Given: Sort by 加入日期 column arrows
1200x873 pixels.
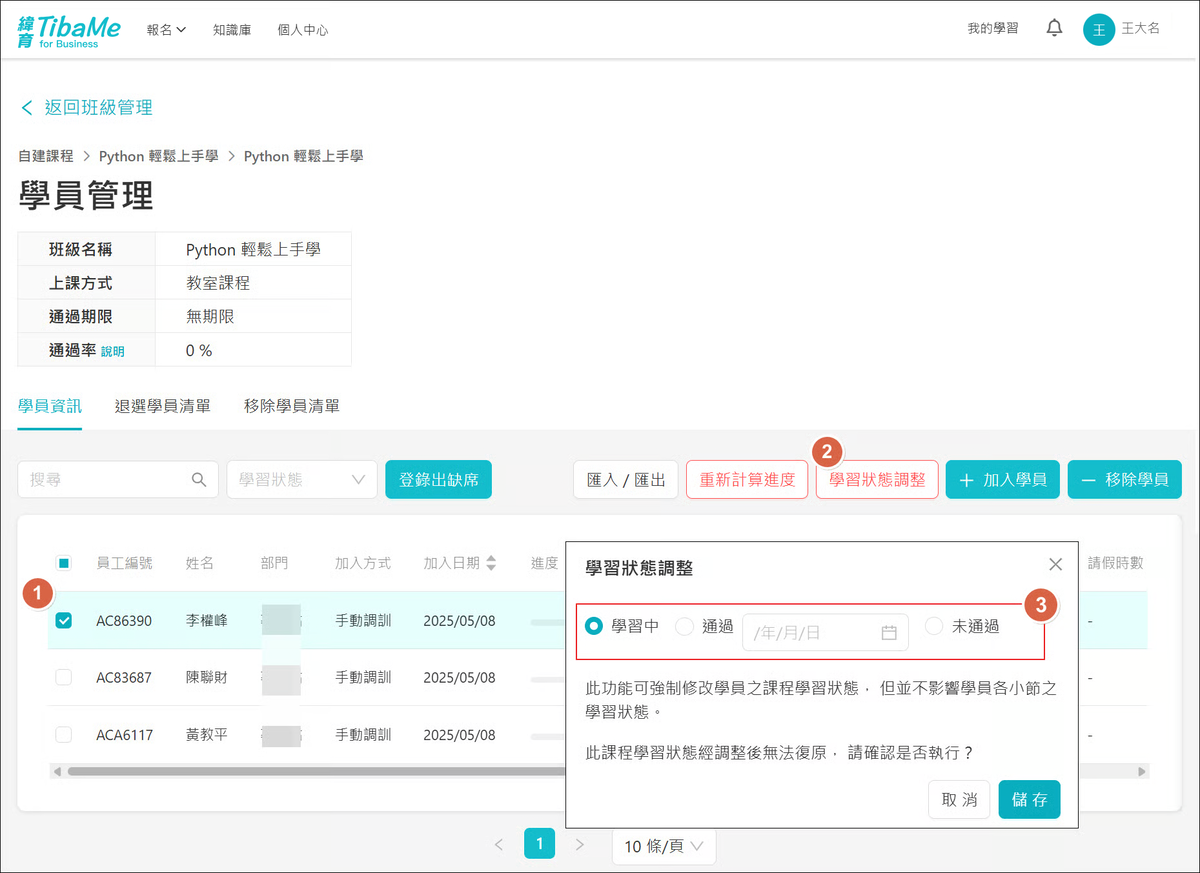Looking at the screenshot, I should coord(491,563).
